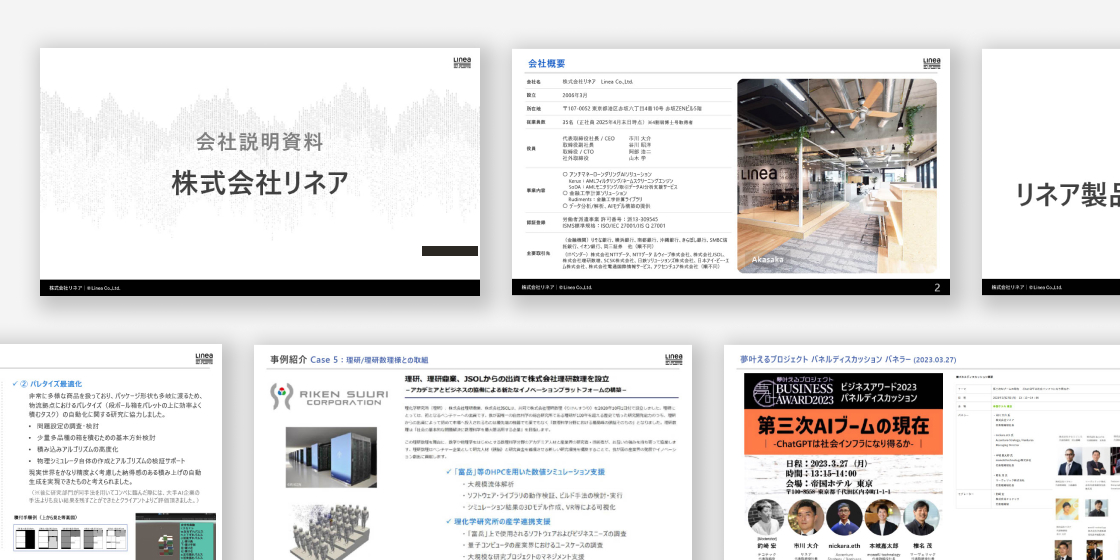Click the nickera.eth panelist portrait
Viewport: 1120px width, 560px height.
point(844,517)
